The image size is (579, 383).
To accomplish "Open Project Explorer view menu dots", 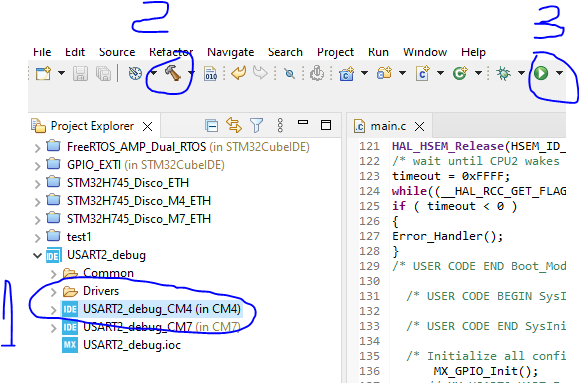I will click(x=280, y=125).
